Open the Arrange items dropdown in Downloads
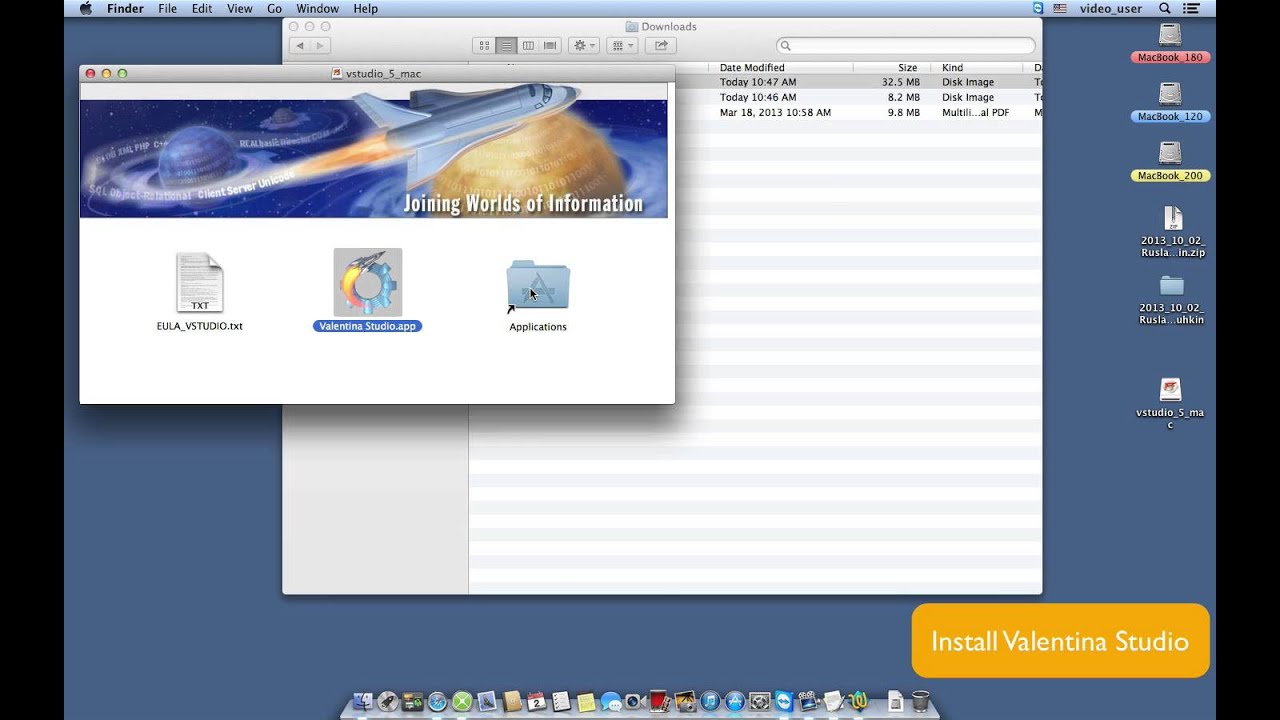 click(x=622, y=45)
